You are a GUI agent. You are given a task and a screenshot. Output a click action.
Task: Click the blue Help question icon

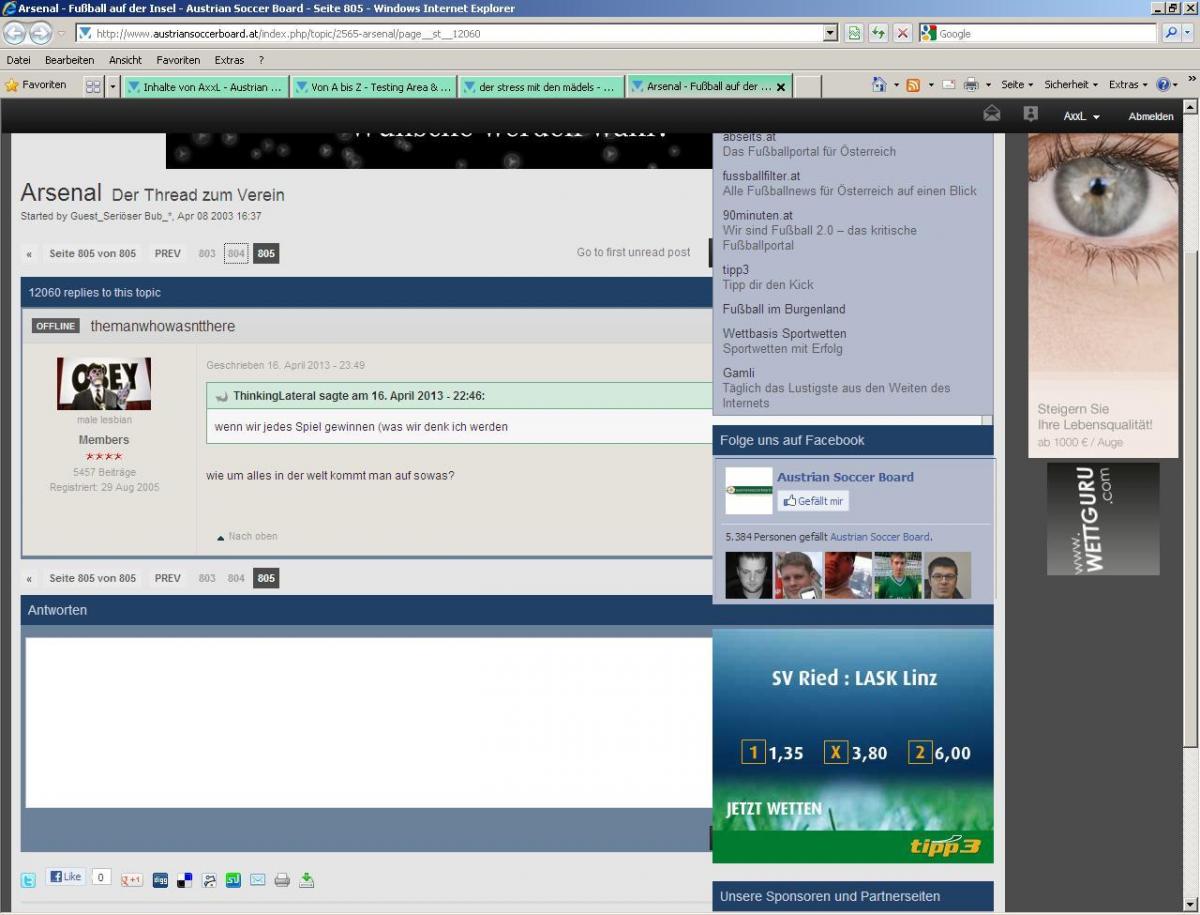[x=1162, y=85]
